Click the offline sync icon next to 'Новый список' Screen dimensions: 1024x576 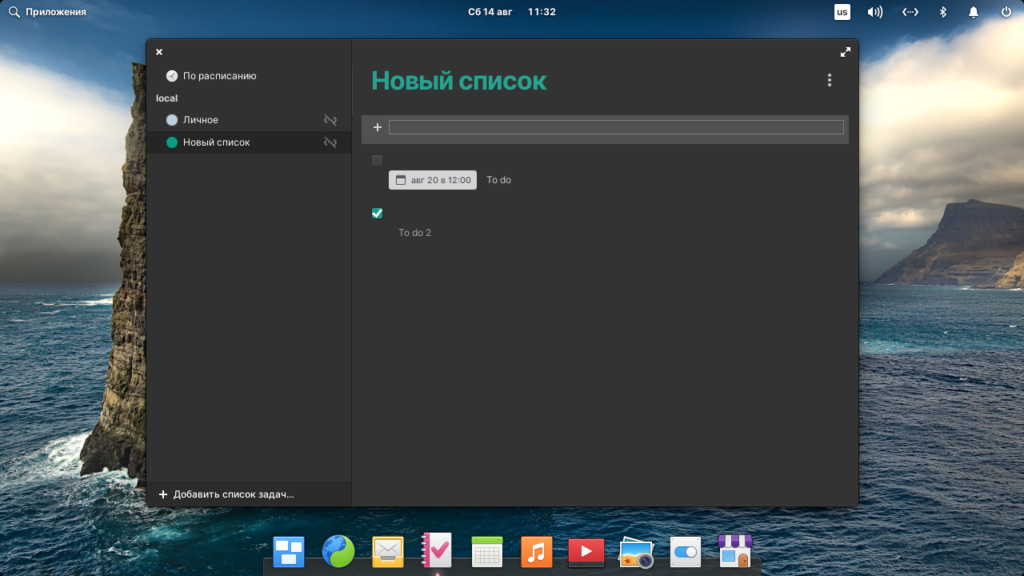[x=330, y=143]
